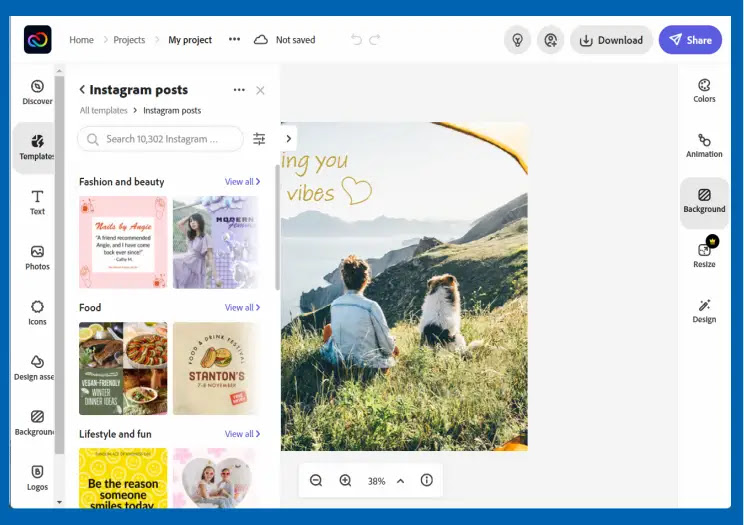This screenshot has width=744, height=525.
Task: Click the 38% zoom value
Action: tap(376, 481)
